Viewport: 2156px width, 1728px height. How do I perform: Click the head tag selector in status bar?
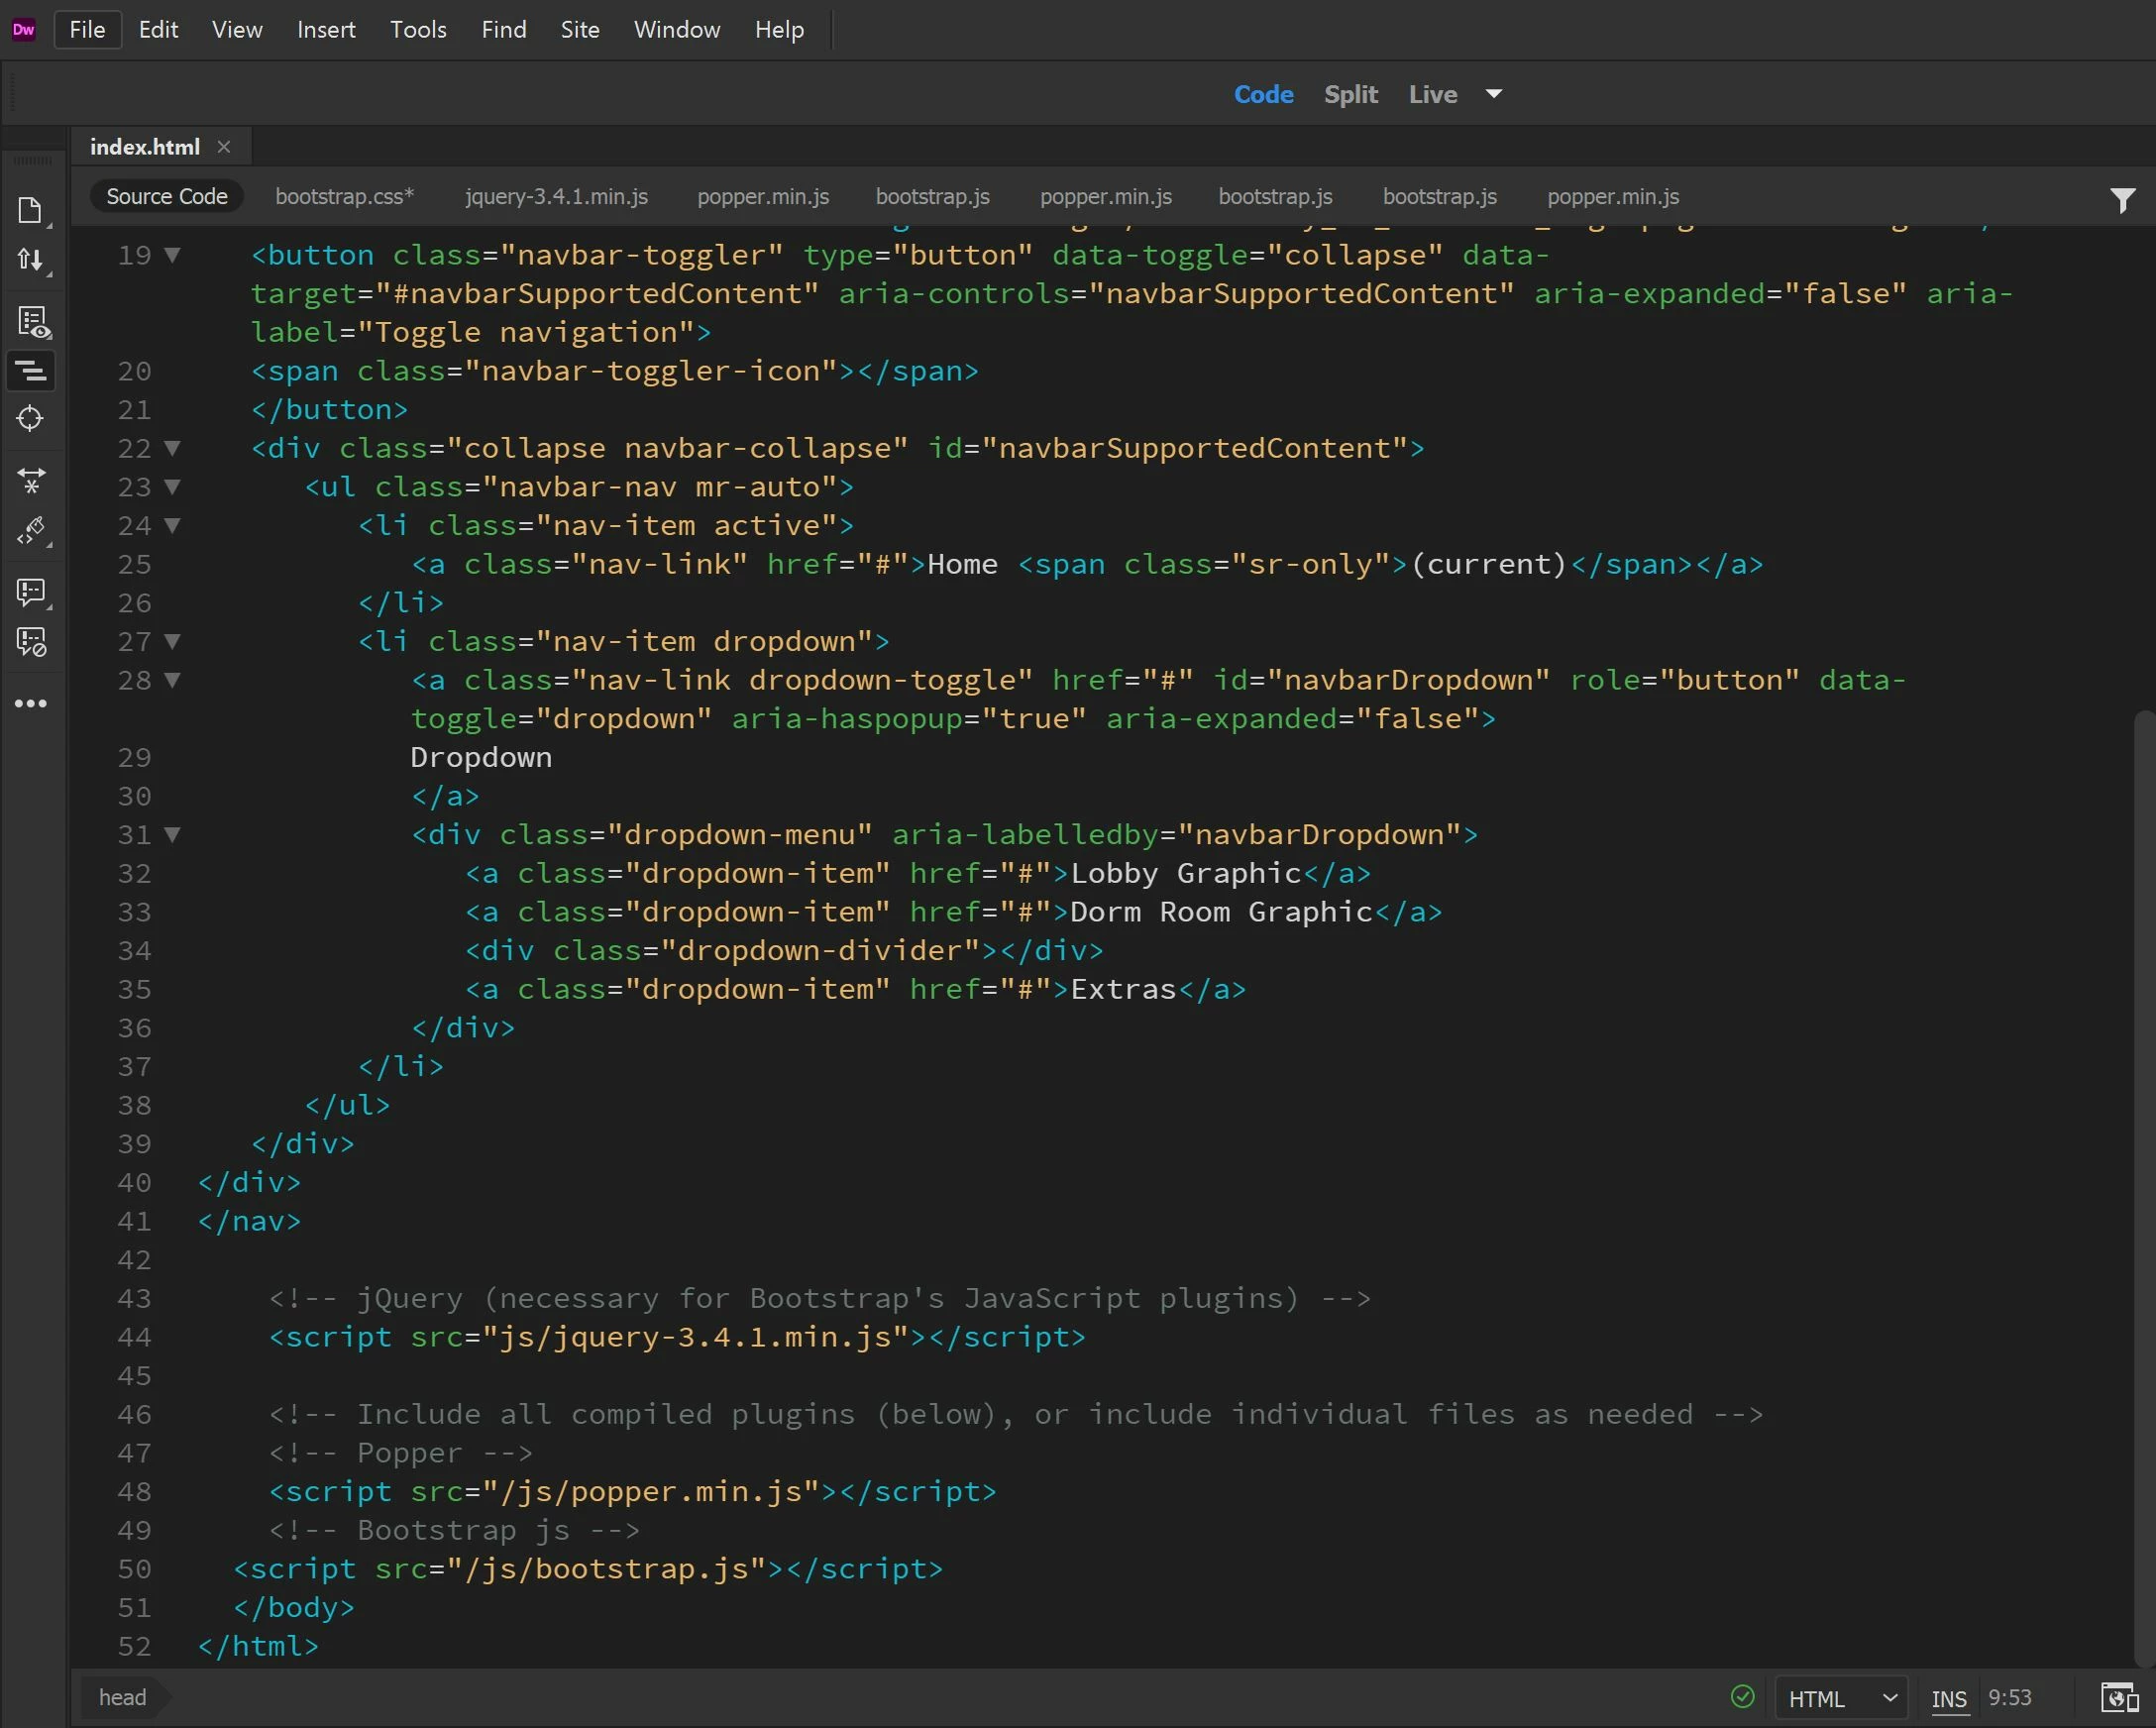tap(122, 1698)
